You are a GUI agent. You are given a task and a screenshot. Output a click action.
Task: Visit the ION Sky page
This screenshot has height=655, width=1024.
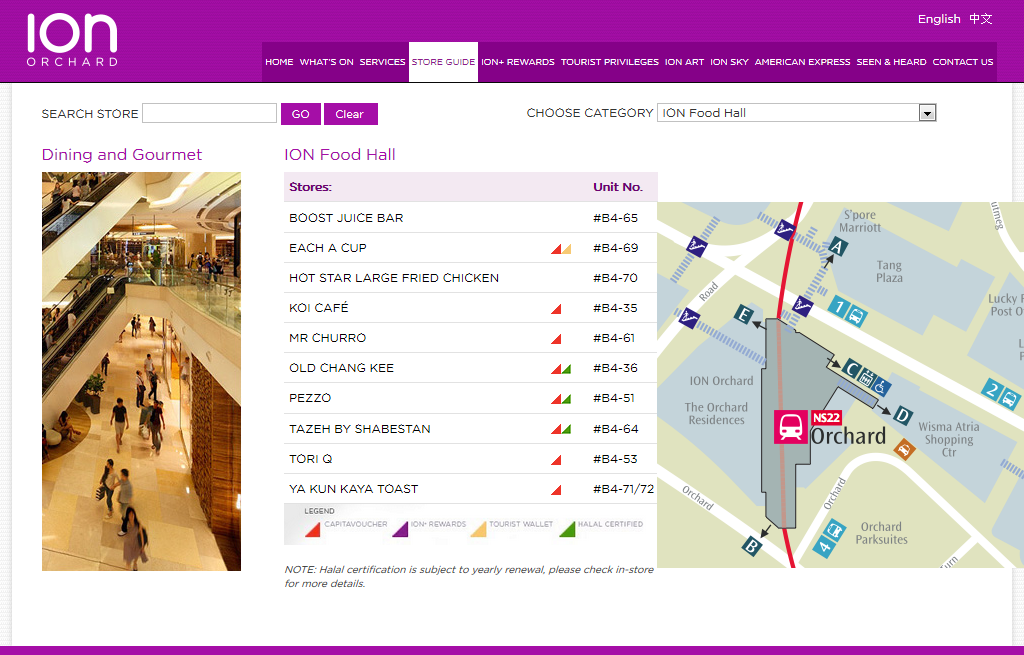pyautogui.click(x=729, y=62)
